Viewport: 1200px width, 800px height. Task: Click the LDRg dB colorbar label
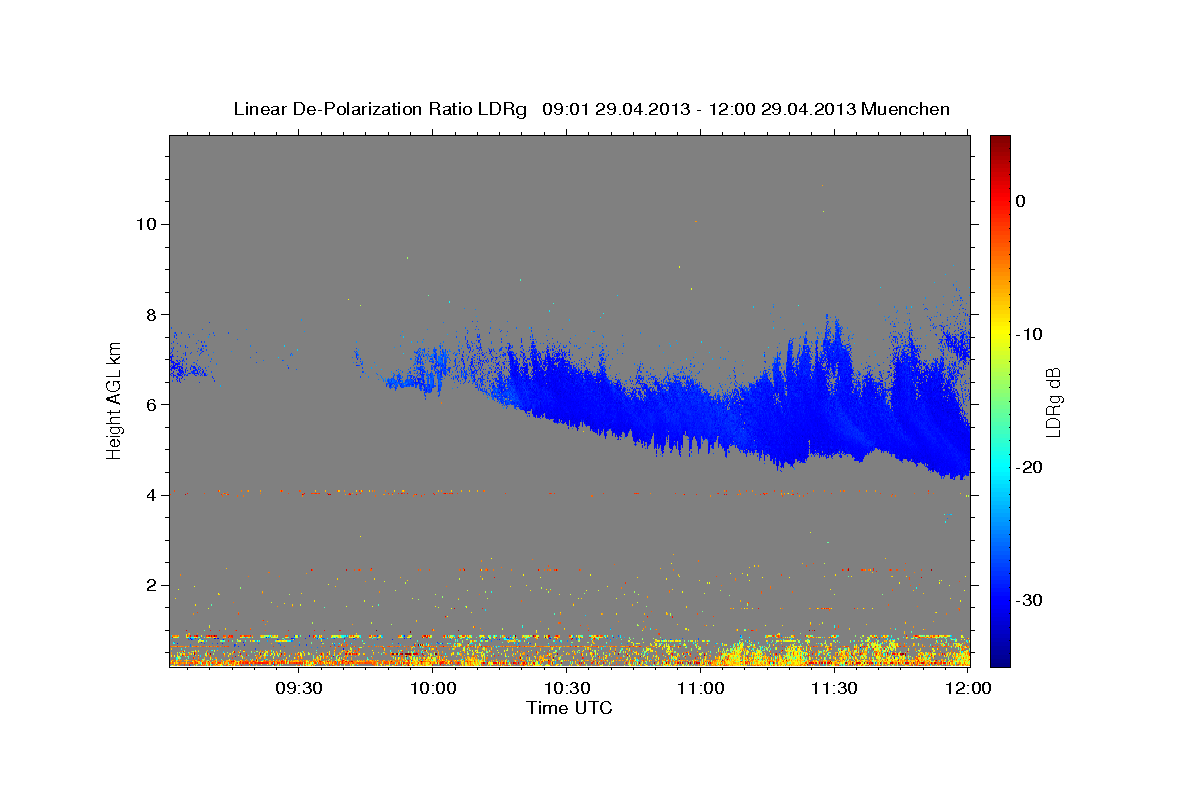coord(1053,402)
